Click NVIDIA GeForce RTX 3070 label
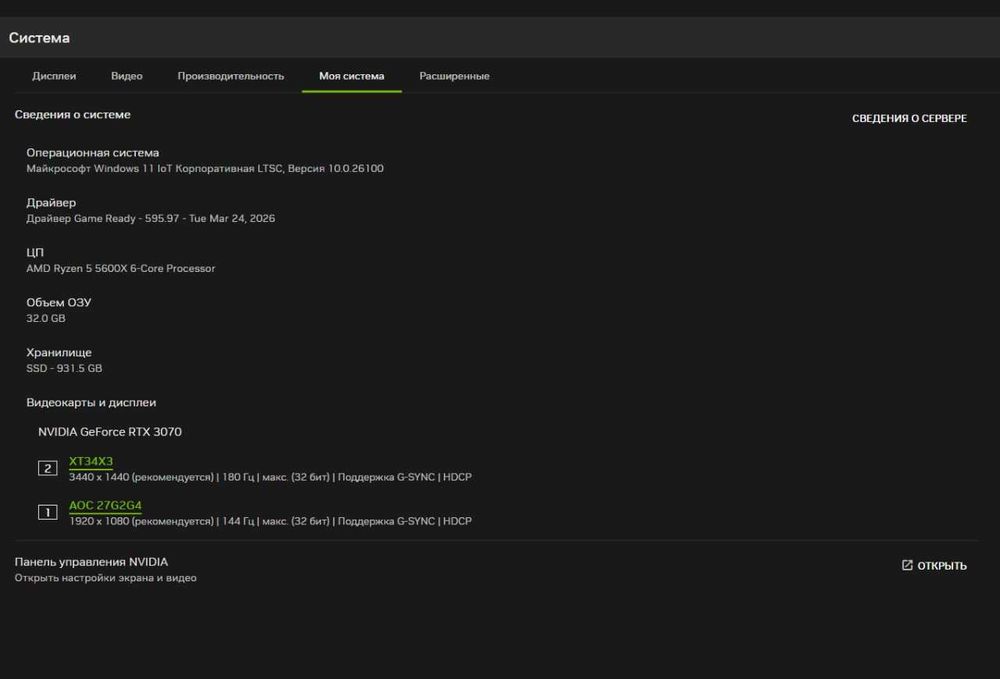 [110, 432]
